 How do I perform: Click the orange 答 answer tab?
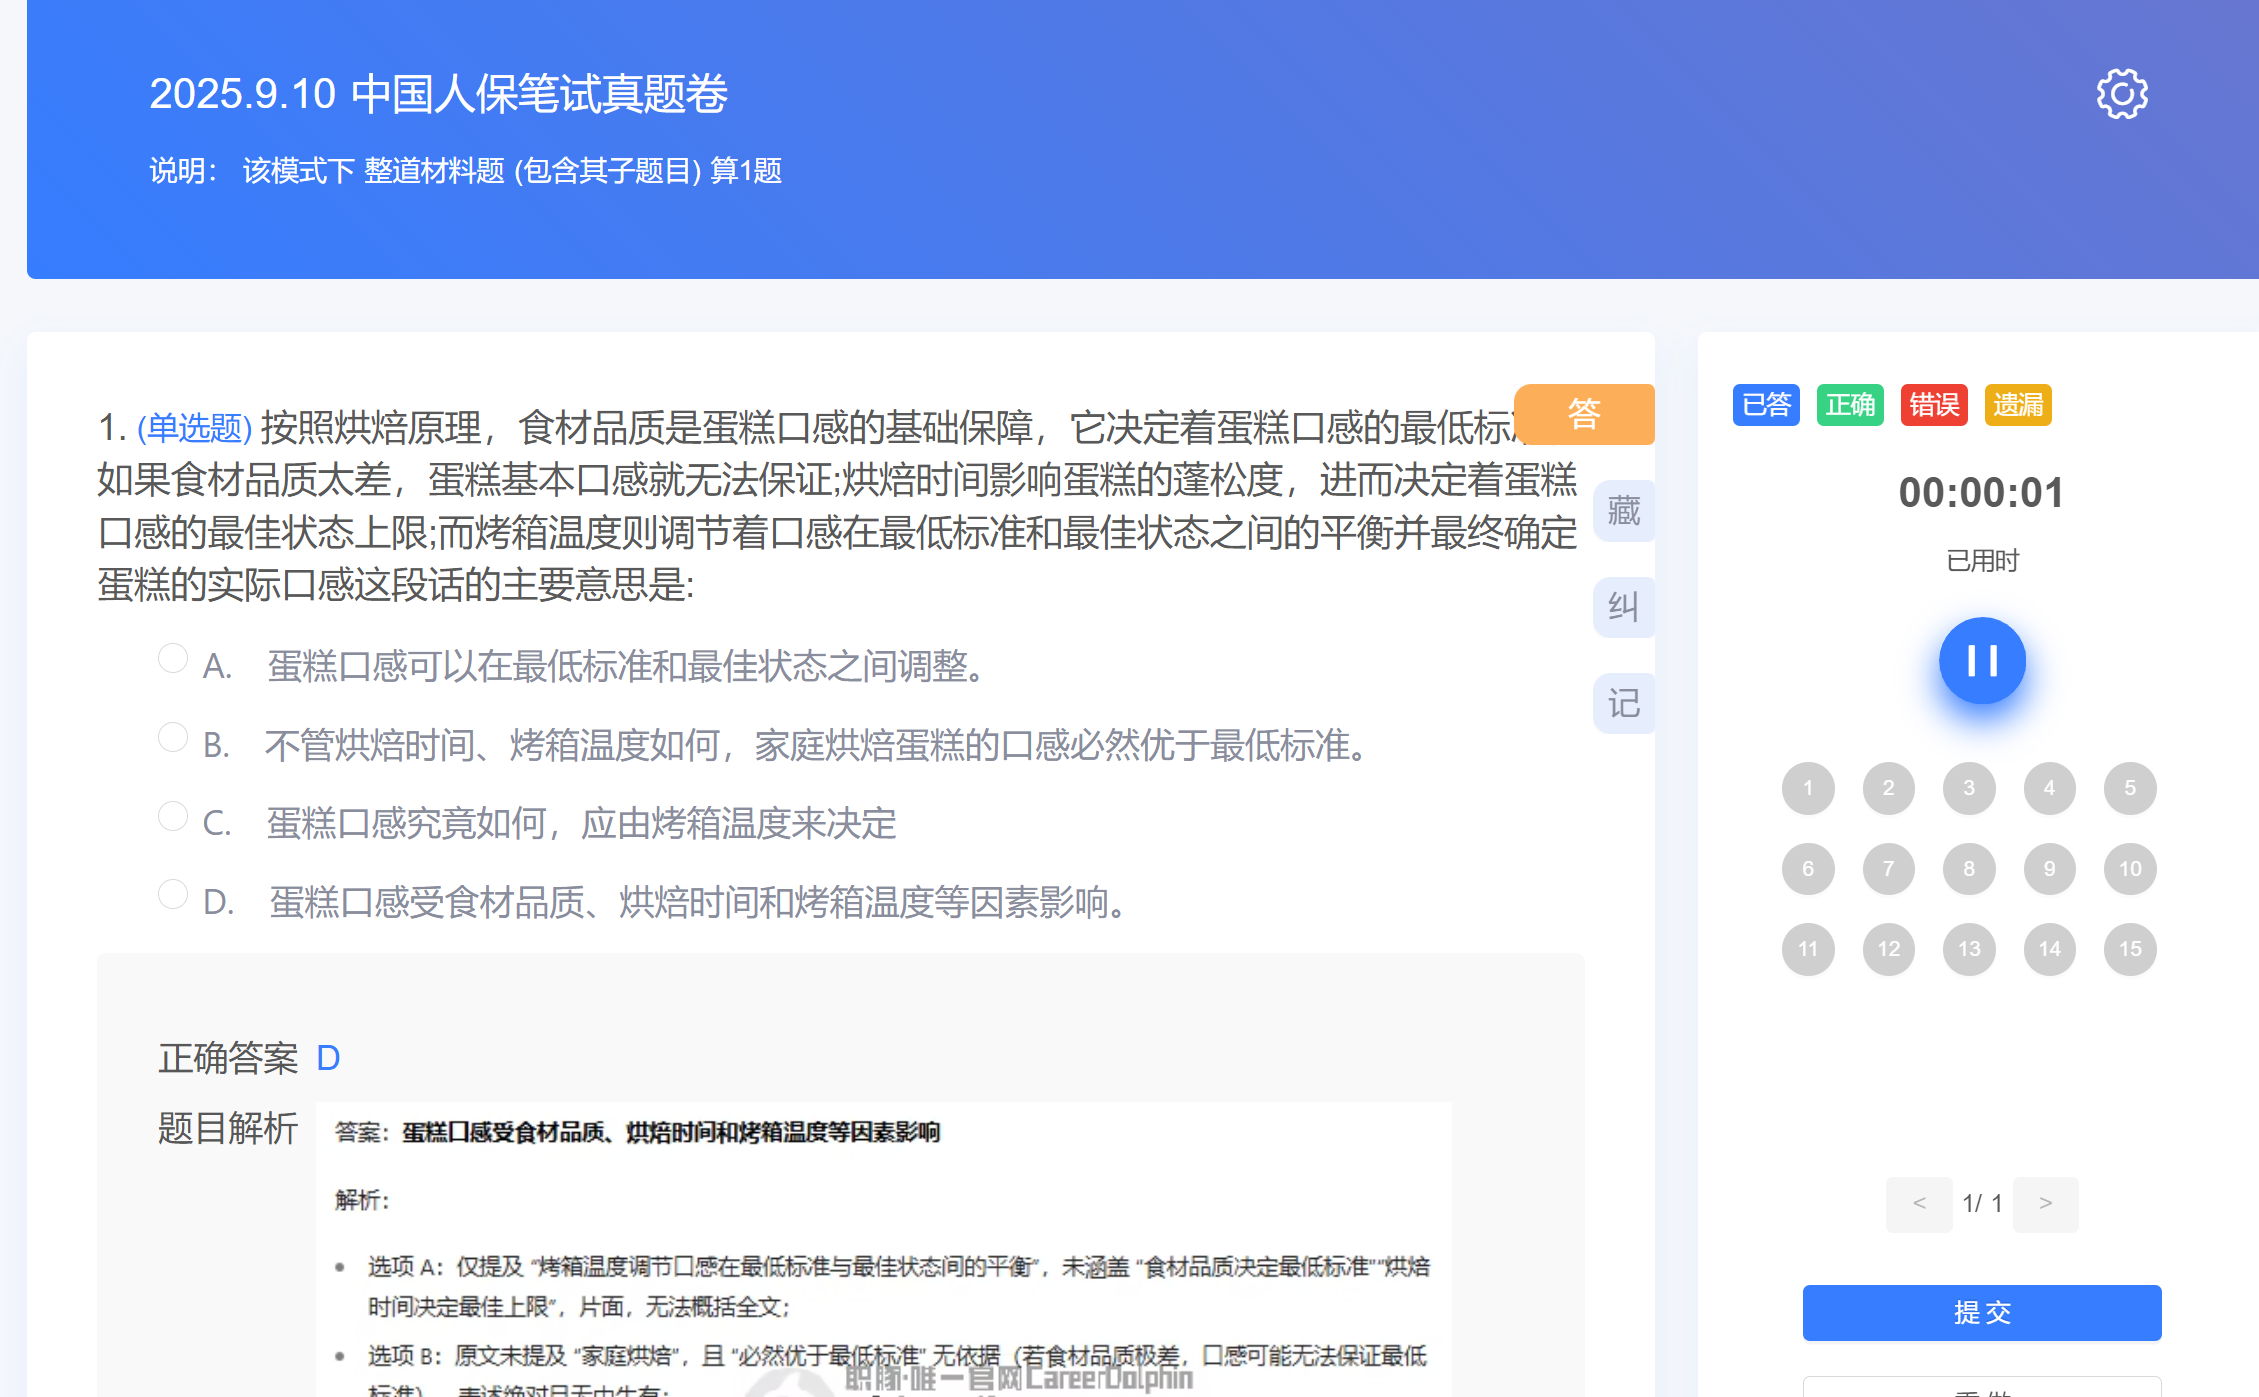point(1584,413)
